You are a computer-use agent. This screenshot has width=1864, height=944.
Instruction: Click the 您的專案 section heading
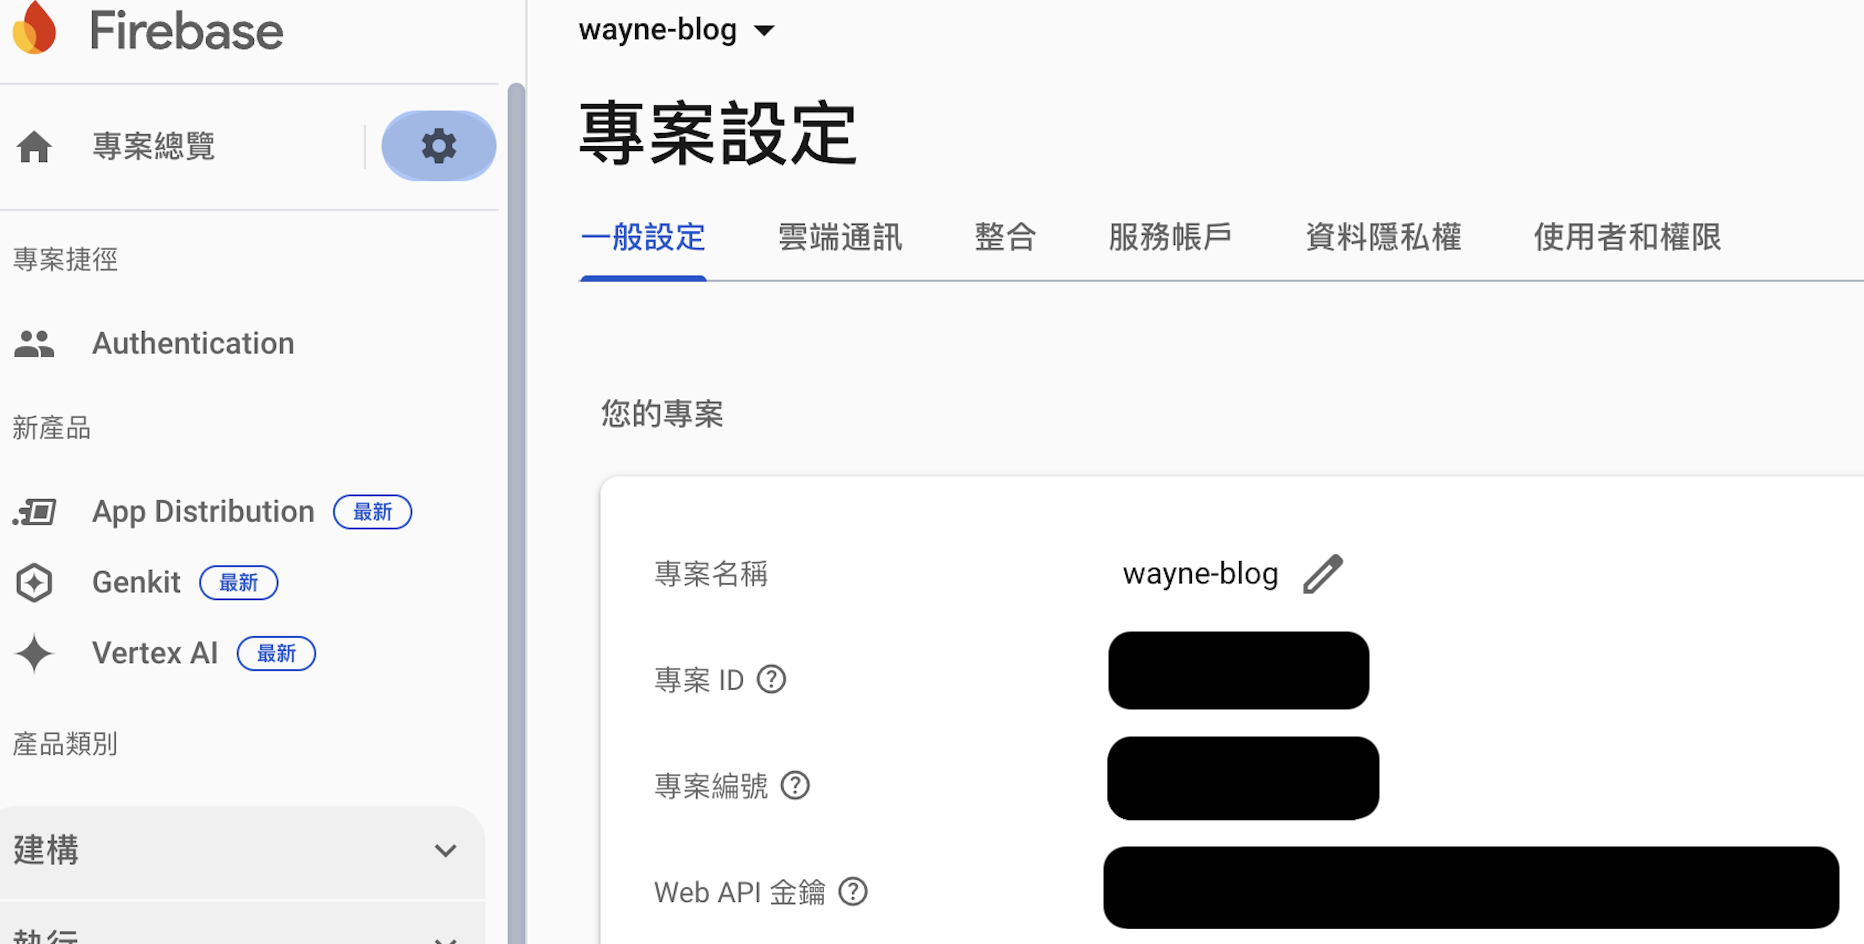pyautogui.click(x=662, y=414)
